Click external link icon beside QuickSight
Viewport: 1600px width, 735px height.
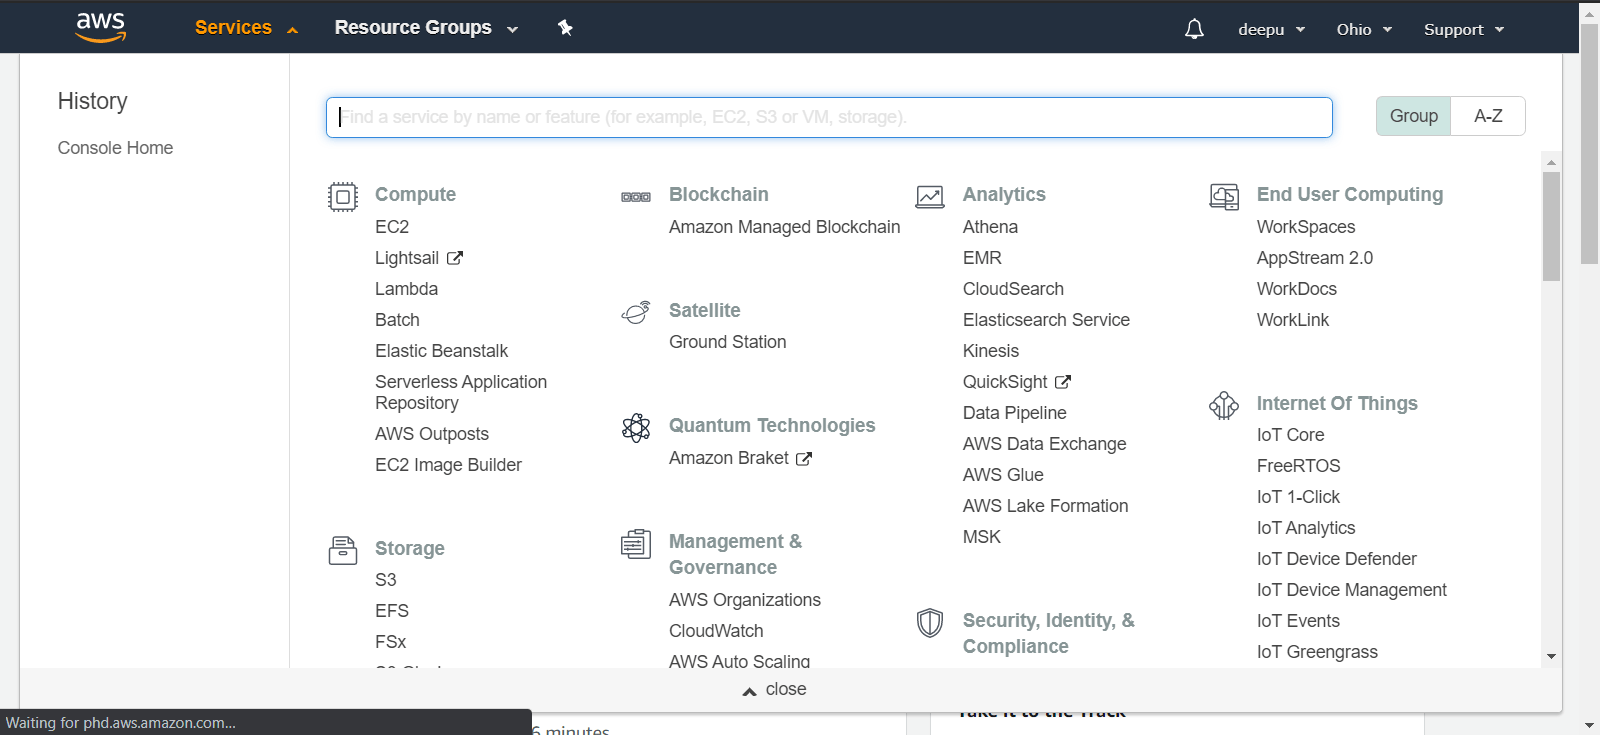(x=1063, y=382)
